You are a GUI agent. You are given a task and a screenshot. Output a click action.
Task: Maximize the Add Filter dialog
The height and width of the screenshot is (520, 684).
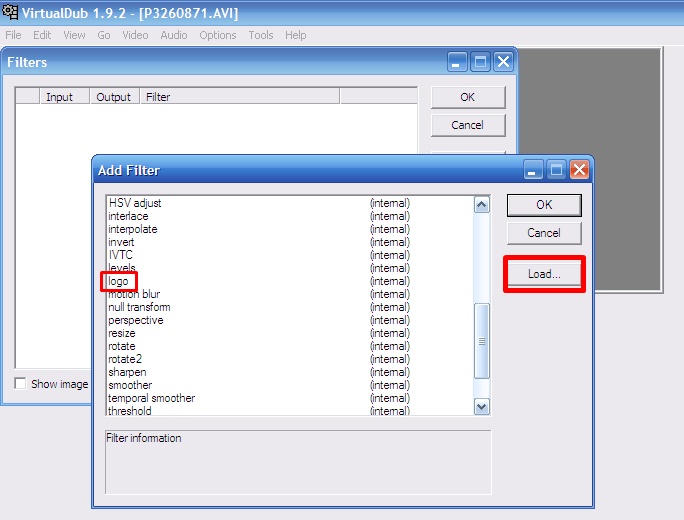(x=556, y=170)
